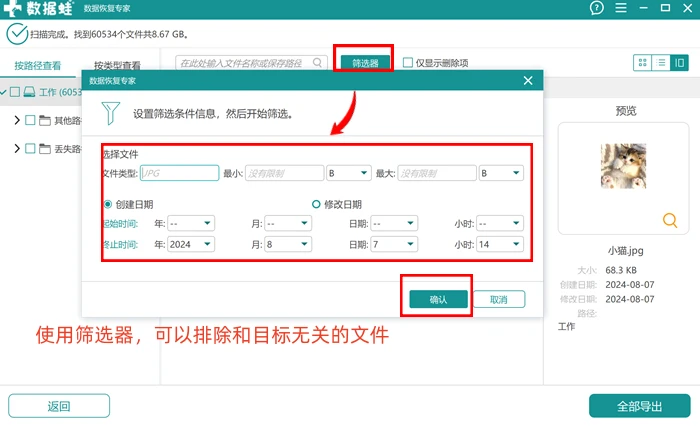Enable 仅显示删除项 checkbox
The image size is (700, 426).
pos(408,63)
